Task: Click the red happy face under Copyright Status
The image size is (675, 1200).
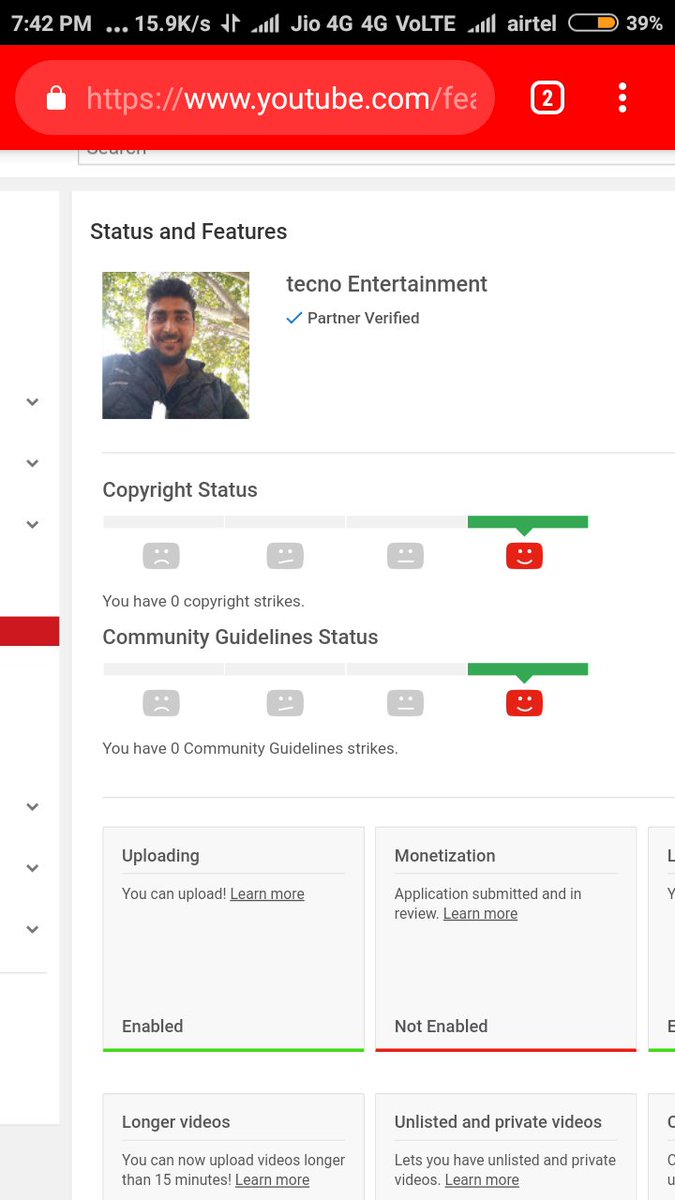Action: pyautogui.click(x=524, y=556)
